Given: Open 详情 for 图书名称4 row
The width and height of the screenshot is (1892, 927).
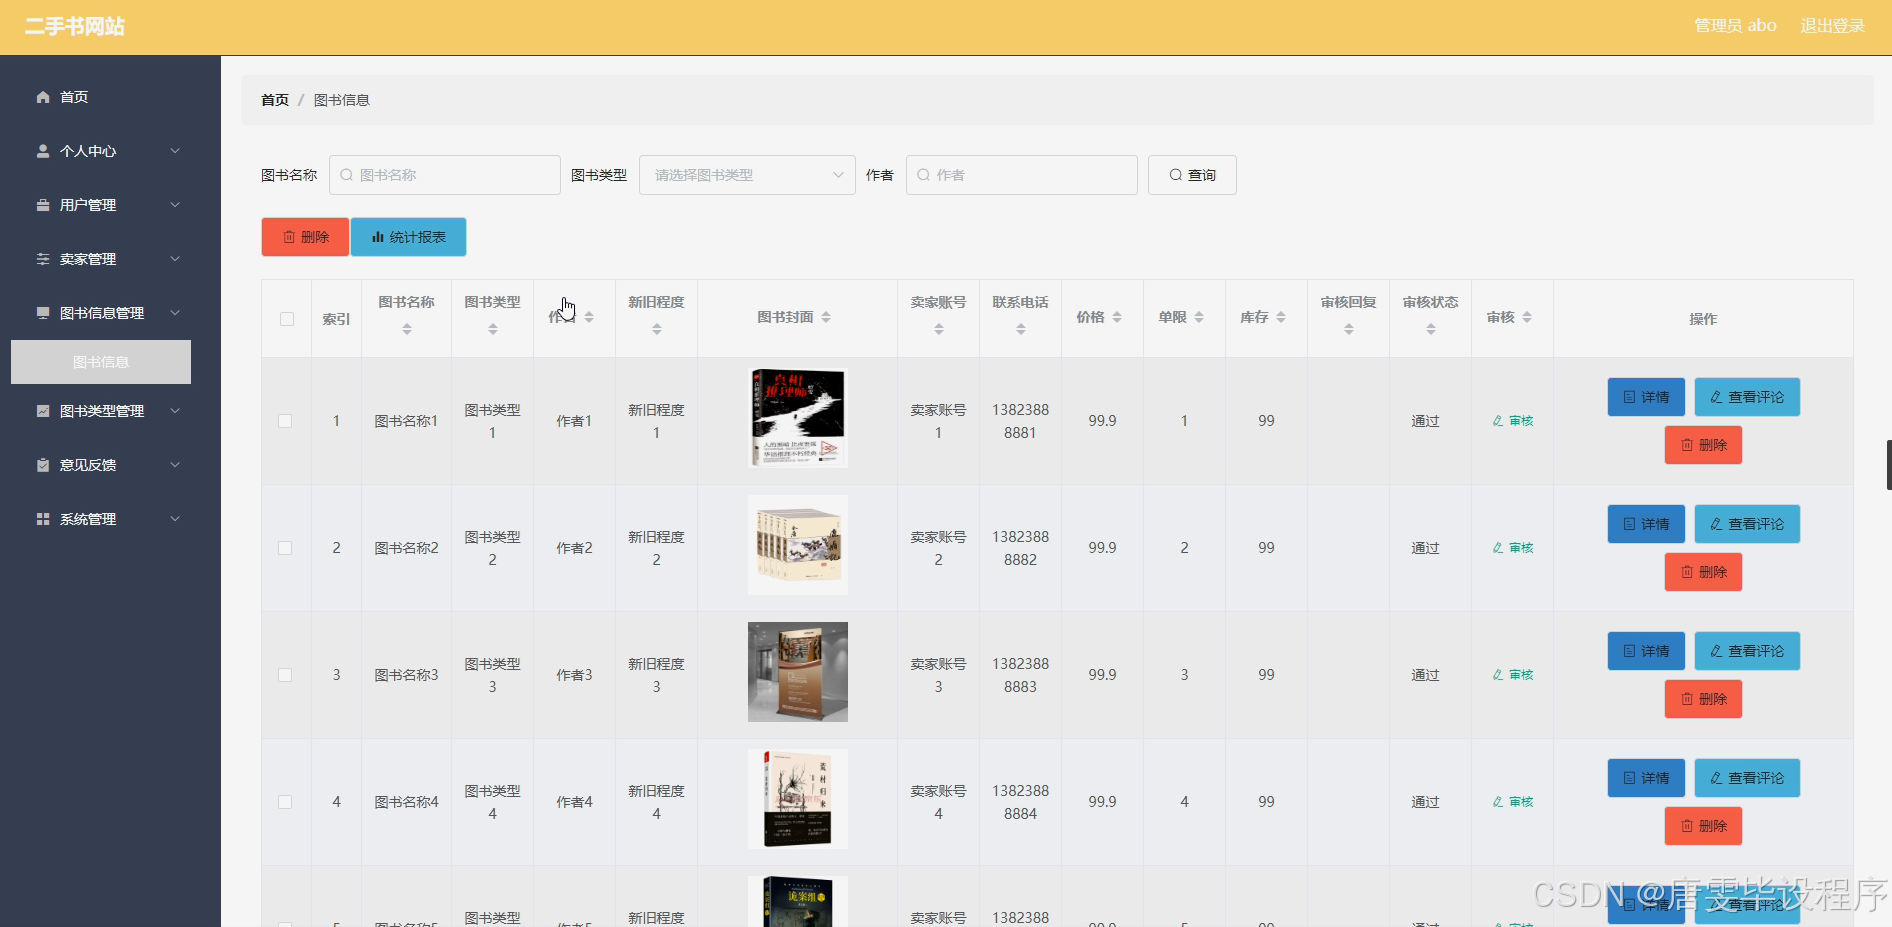Looking at the screenshot, I should [1646, 778].
